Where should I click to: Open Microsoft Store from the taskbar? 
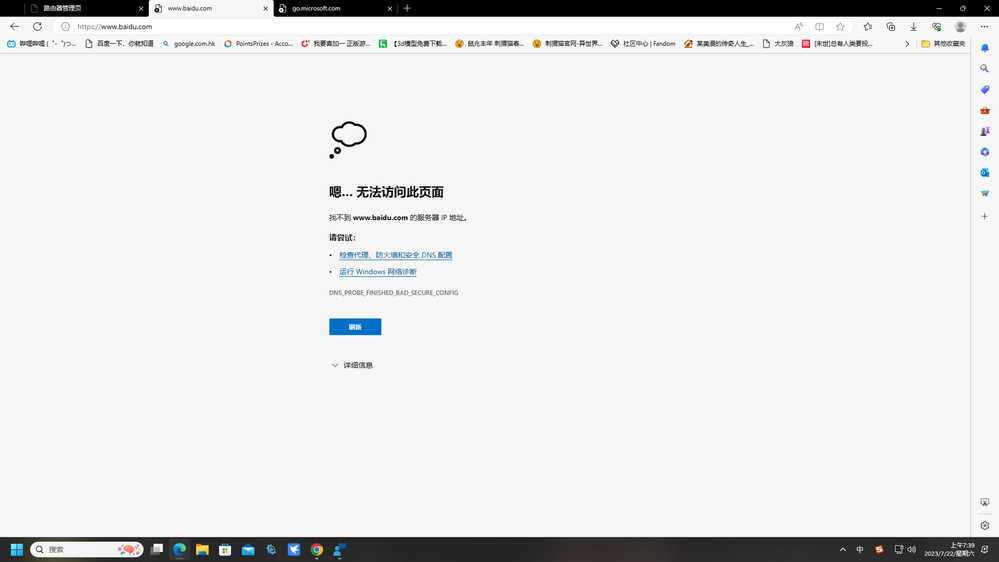tap(225, 549)
